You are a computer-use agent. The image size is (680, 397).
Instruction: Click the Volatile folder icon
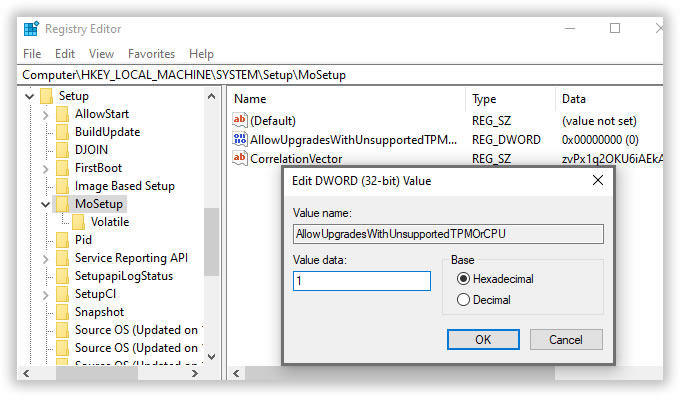(78, 222)
